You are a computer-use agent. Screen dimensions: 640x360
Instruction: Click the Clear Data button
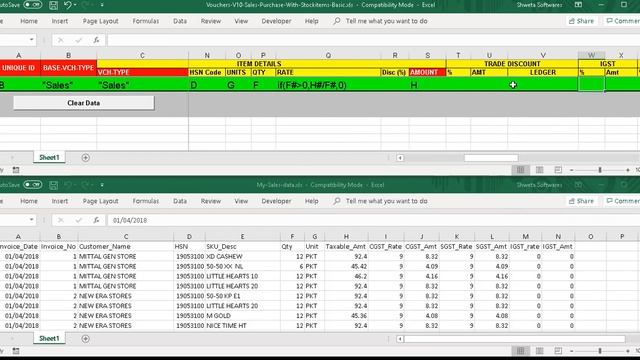[x=84, y=103]
